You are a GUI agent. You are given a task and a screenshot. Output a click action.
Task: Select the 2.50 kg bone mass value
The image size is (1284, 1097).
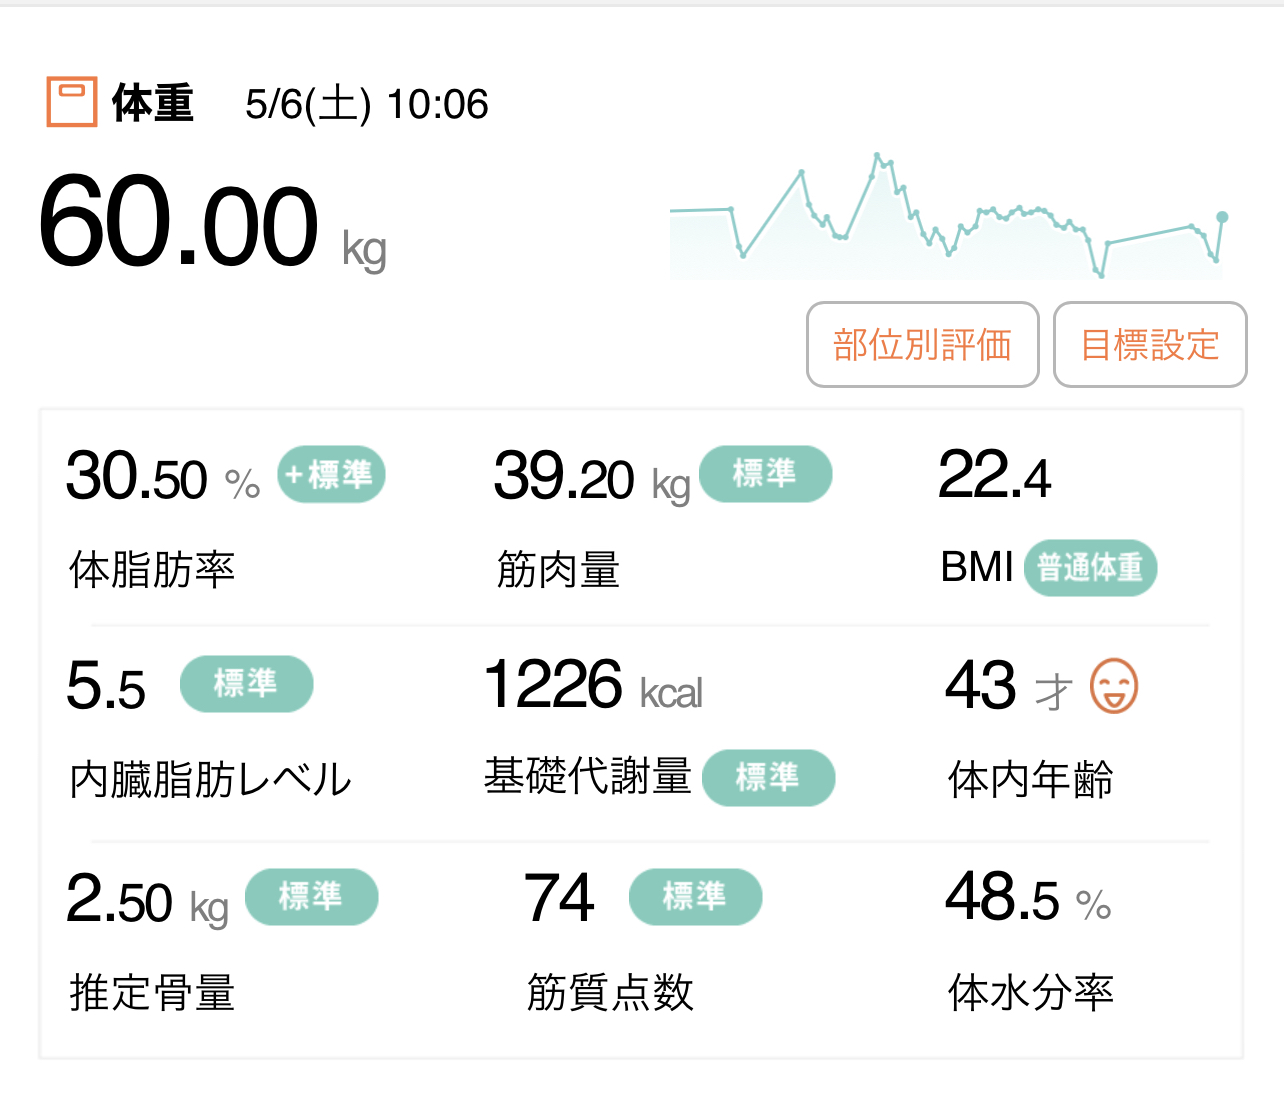(x=147, y=899)
